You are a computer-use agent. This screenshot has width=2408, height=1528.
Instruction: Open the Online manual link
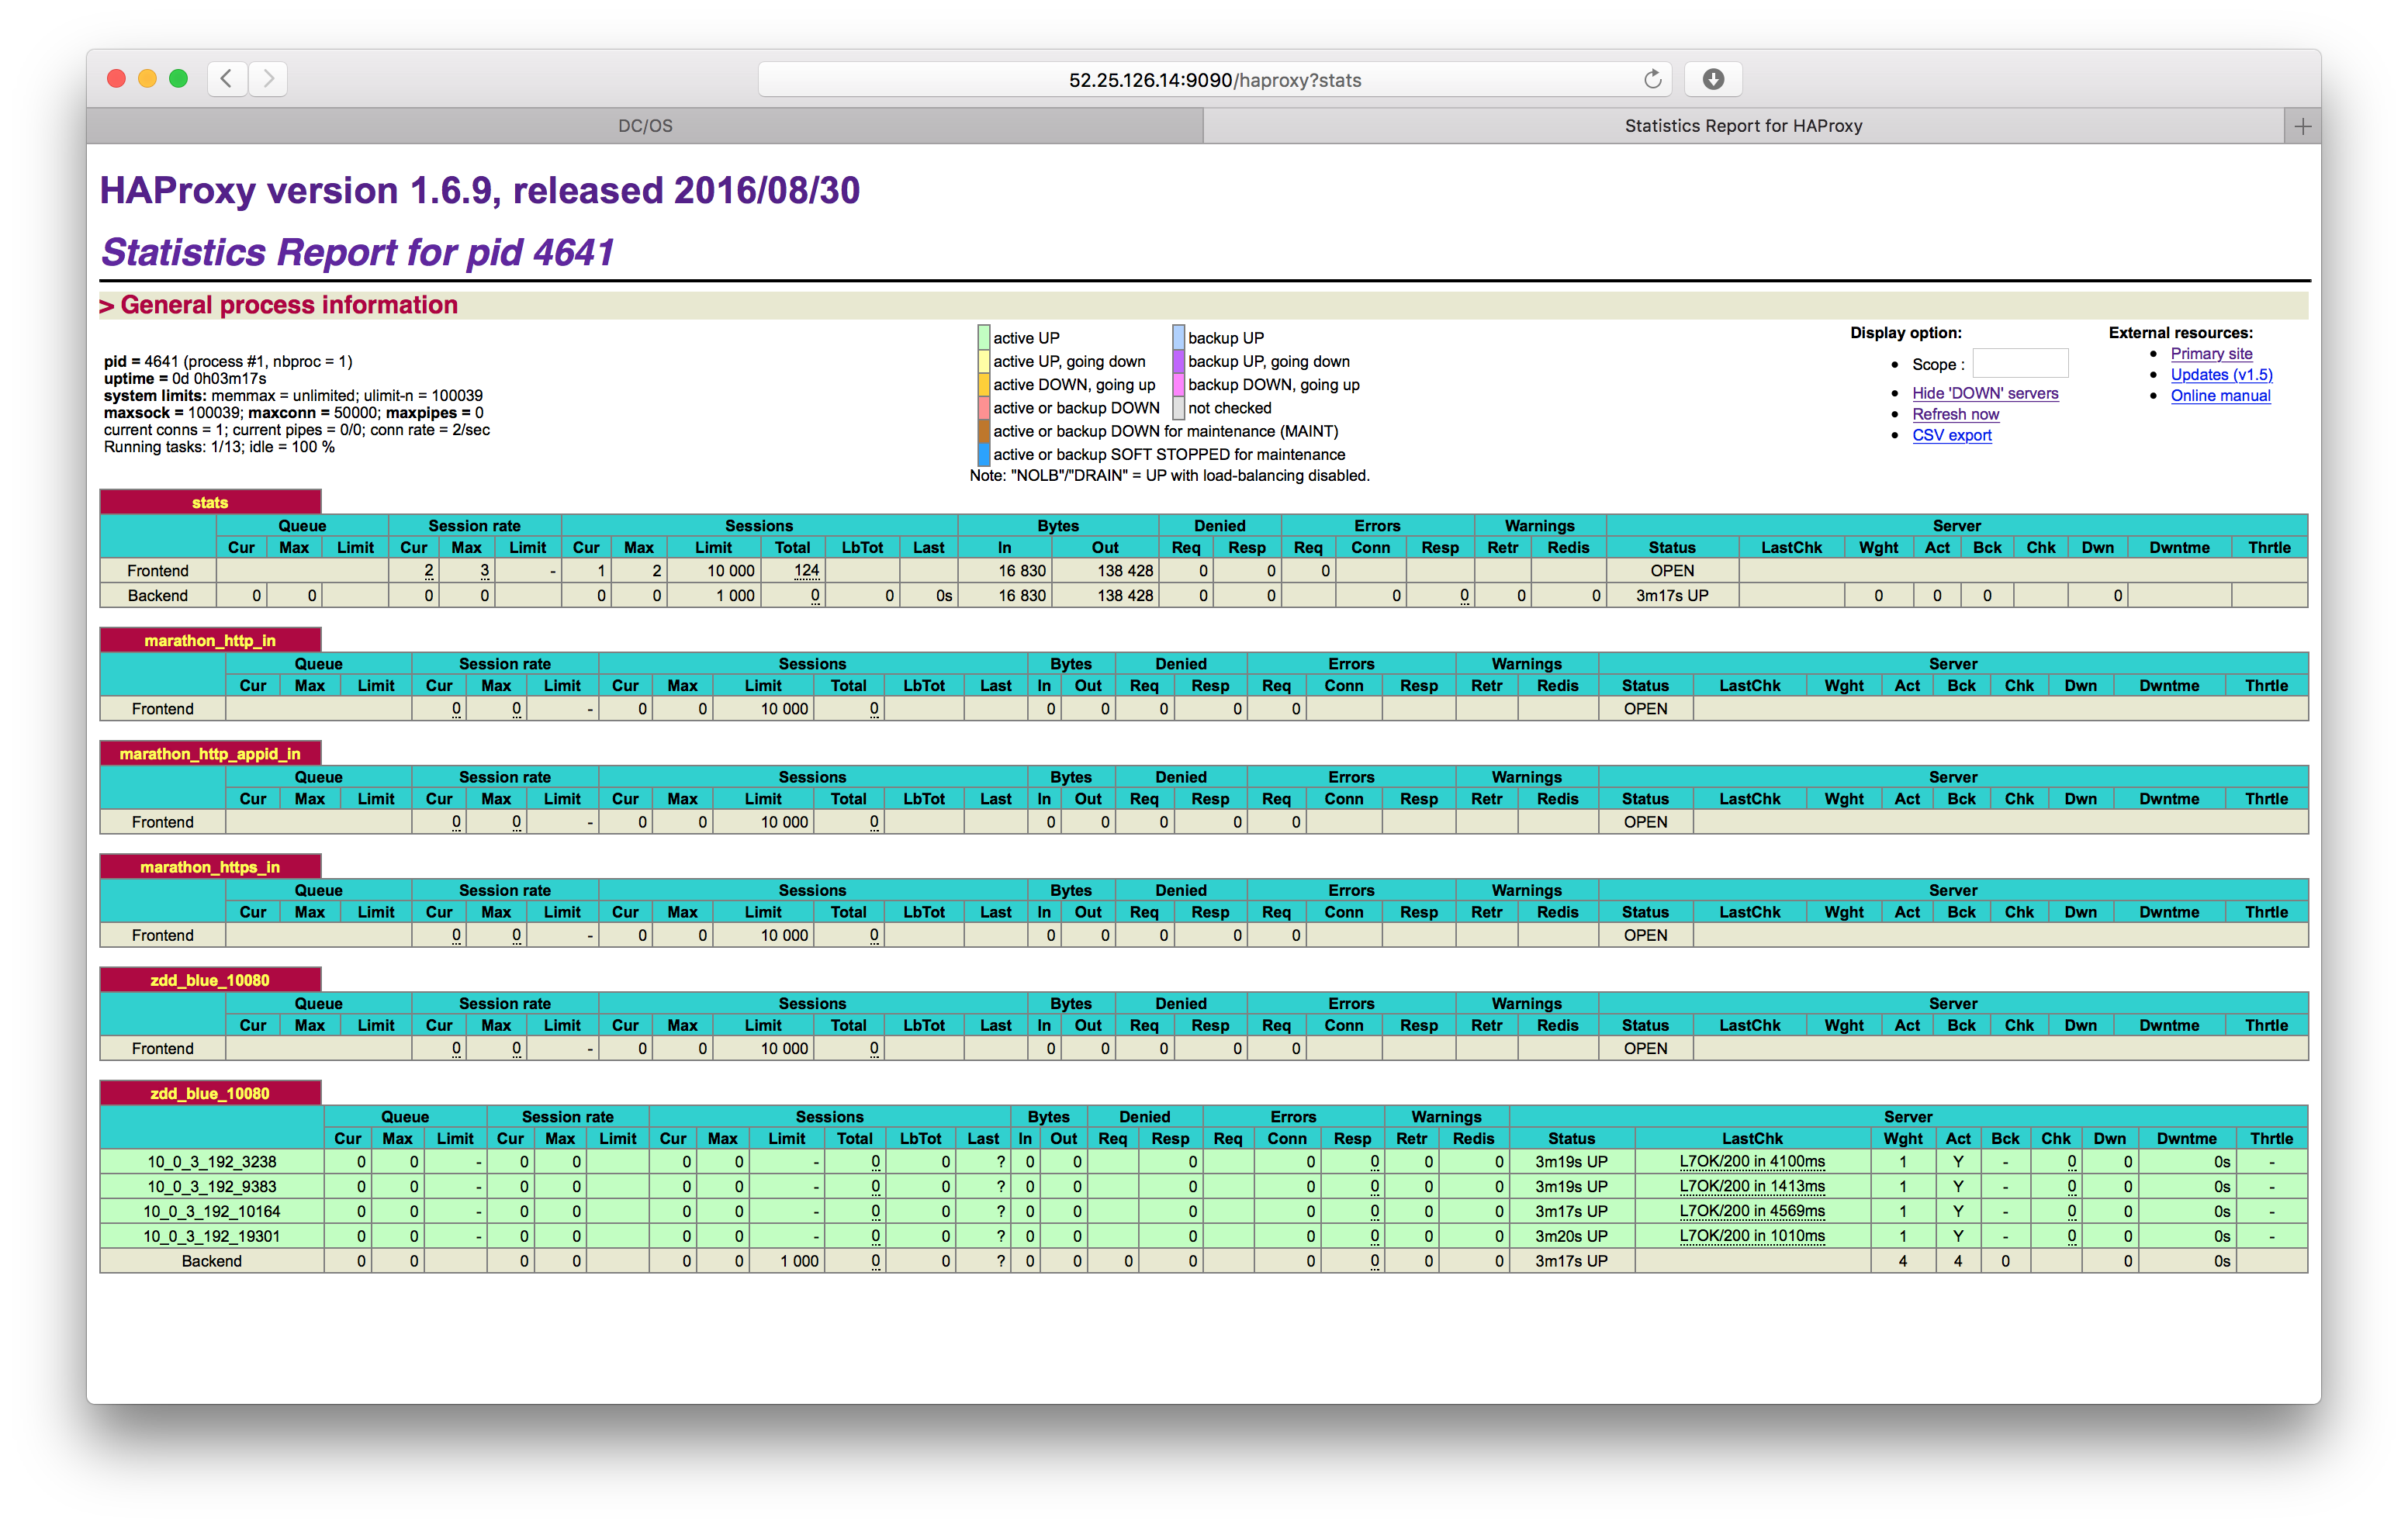(2220, 395)
